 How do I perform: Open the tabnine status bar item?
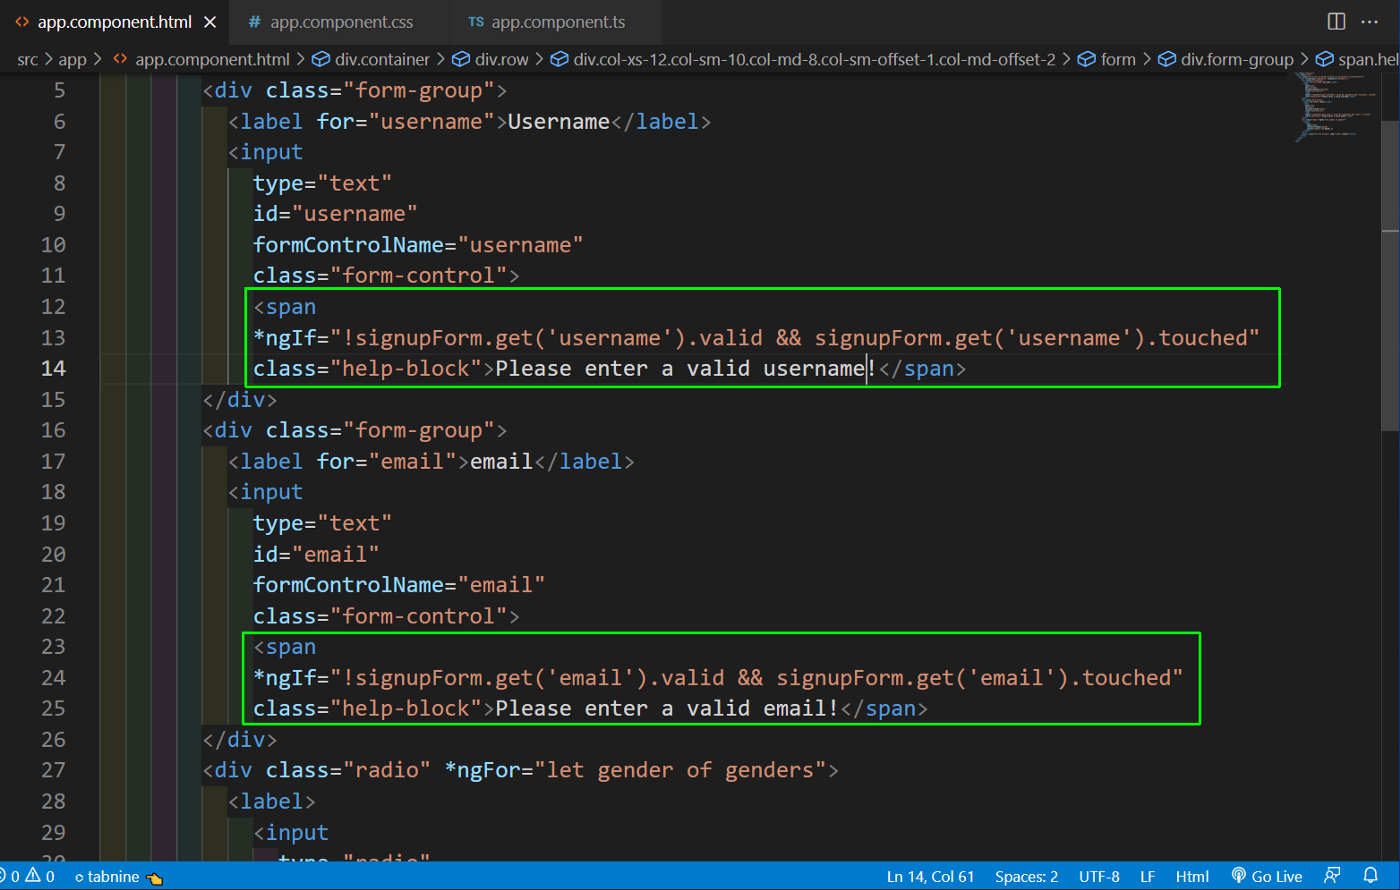point(118,877)
